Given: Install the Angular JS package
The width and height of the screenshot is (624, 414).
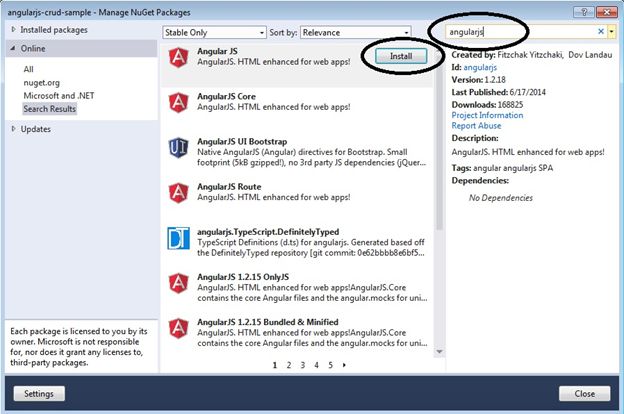Looking at the screenshot, I should (401, 56).
